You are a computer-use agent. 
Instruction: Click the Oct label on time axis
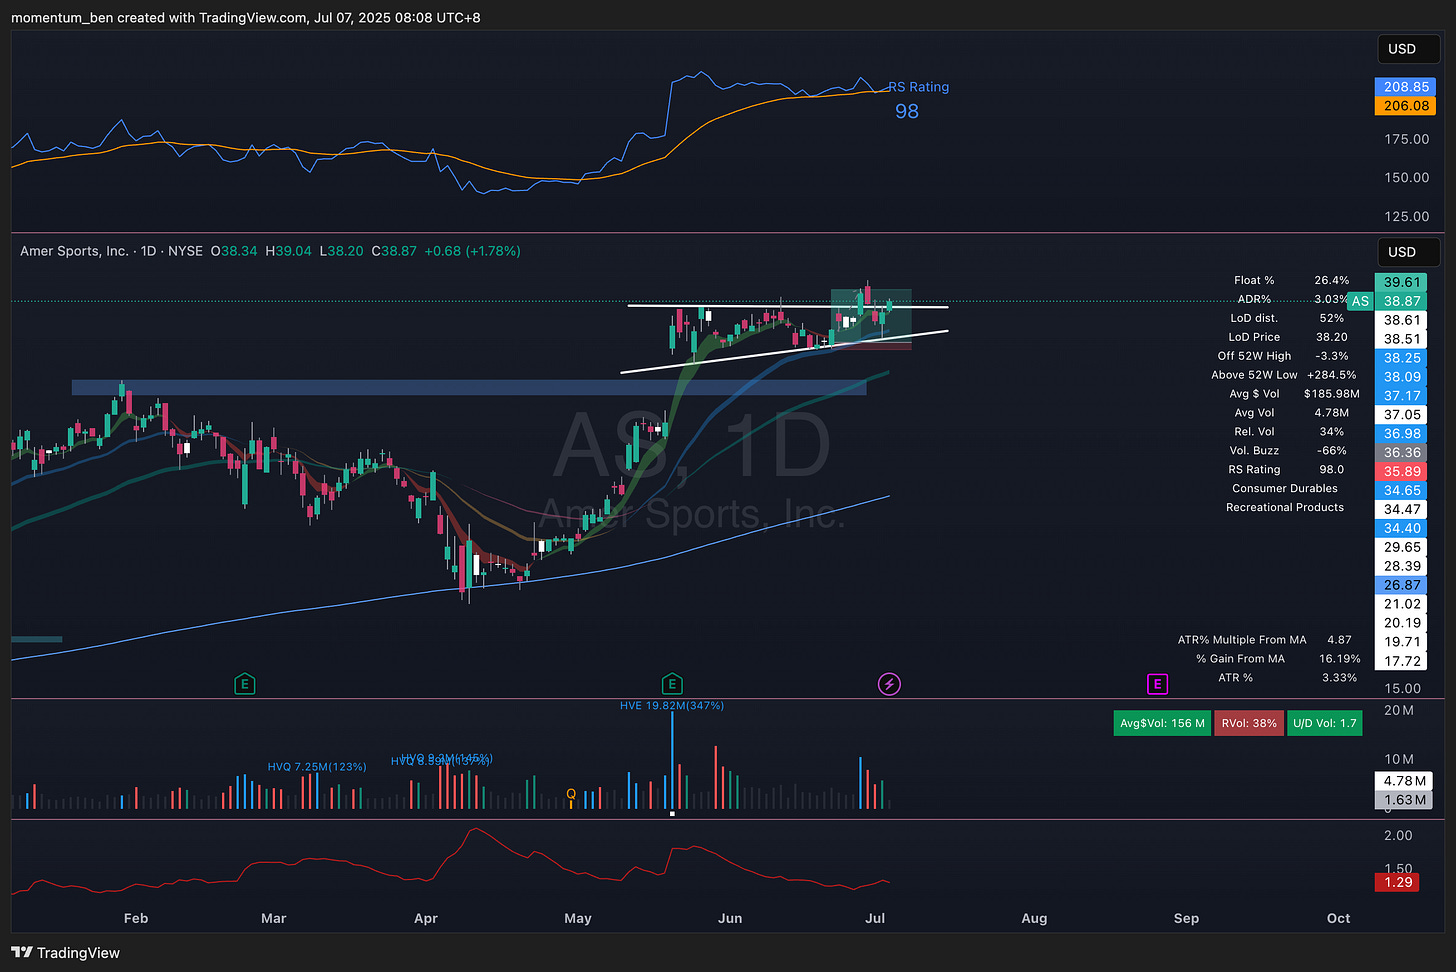pos(1338,918)
